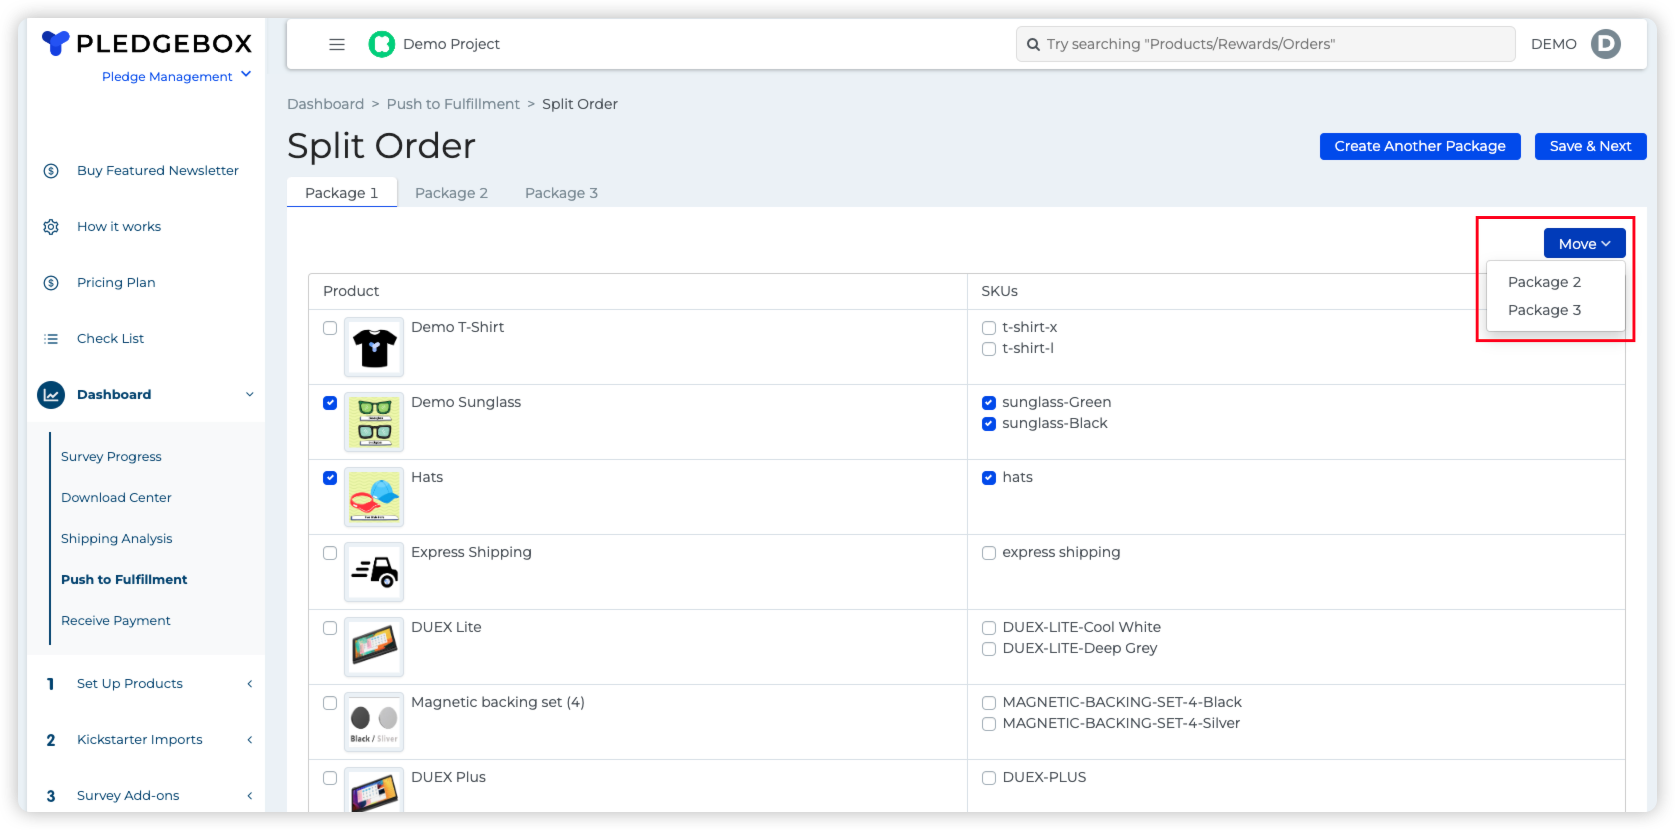Click the How it works gear icon

click(51, 227)
